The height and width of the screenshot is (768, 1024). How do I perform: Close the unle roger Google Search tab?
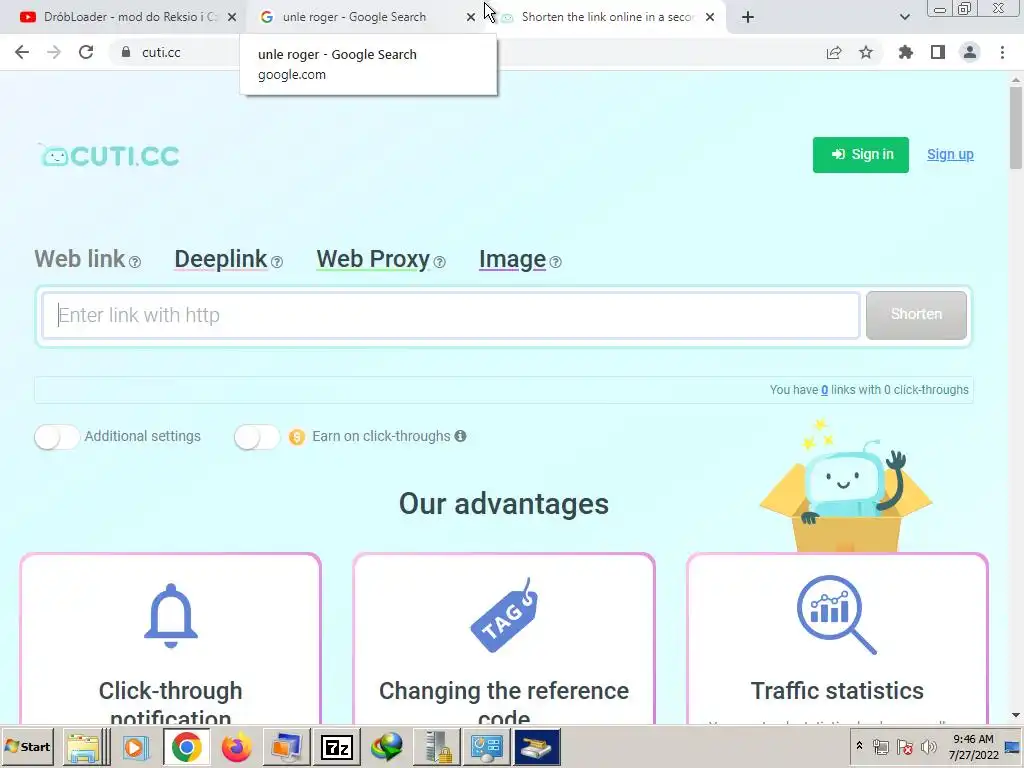[x=471, y=17]
